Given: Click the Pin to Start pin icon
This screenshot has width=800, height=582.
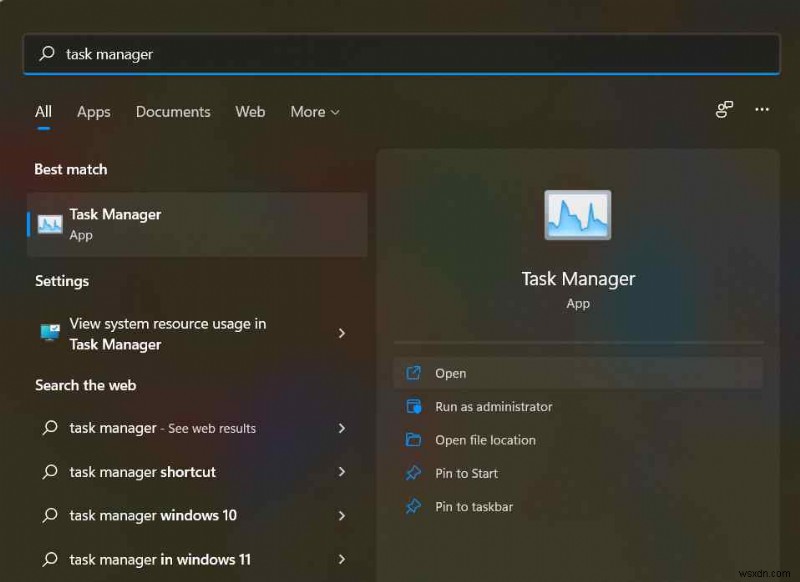Looking at the screenshot, I should tap(415, 473).
